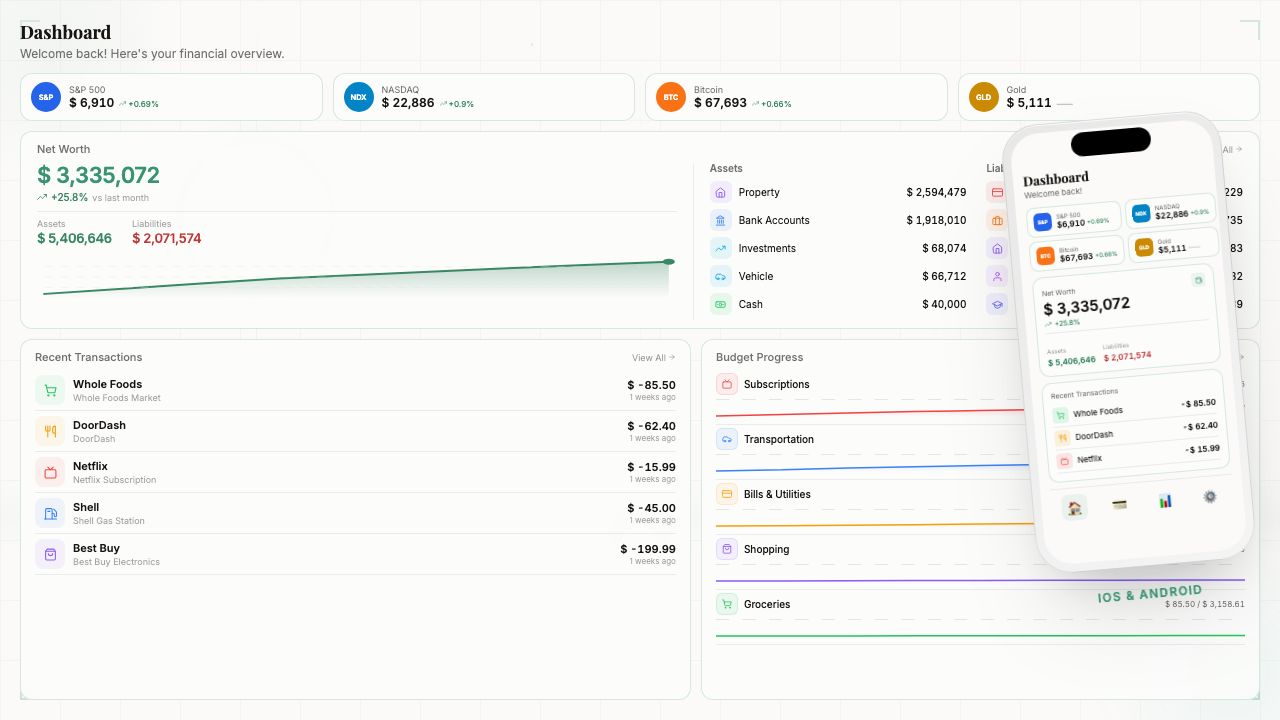Open the NASDAQ market card
This screenshot has width=1280, height=720.
(484, 97)
